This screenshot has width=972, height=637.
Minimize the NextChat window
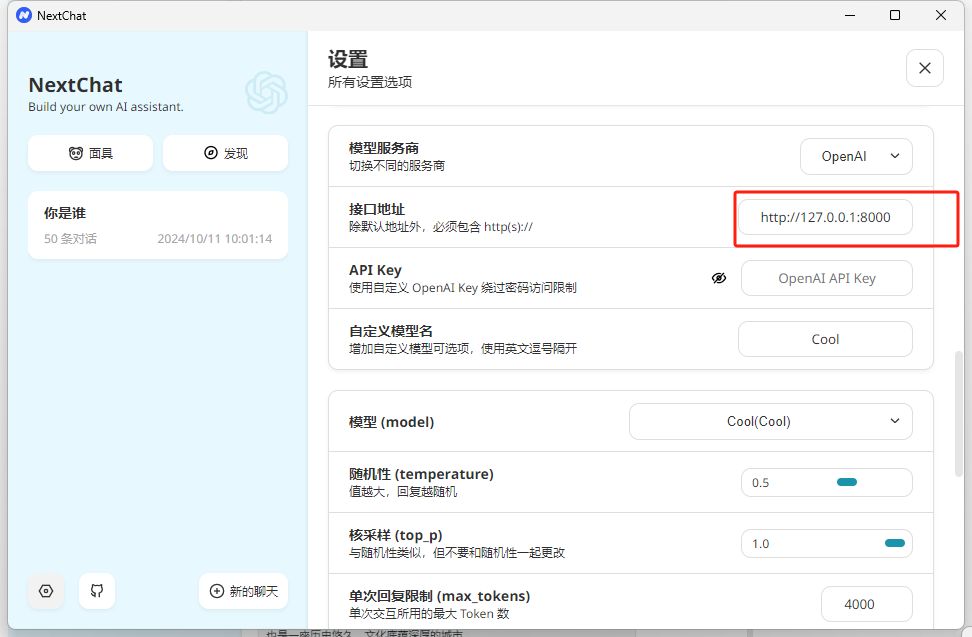(850, 15)
